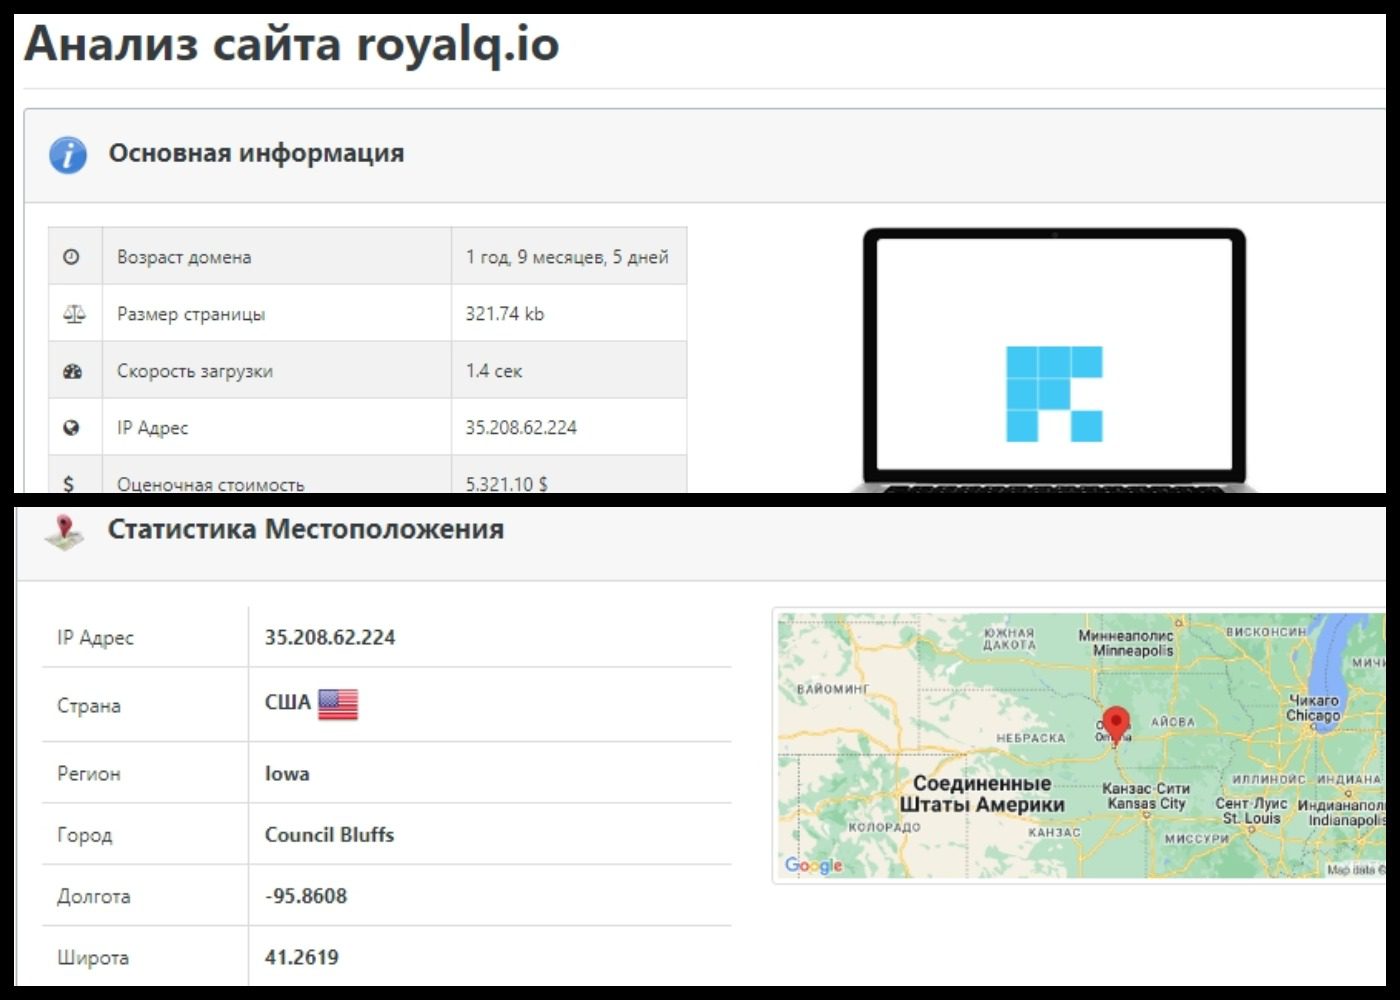The width and height of the screenshot is (1400, 1000).
Task: Click the speedometer icon in Скорость загрузки row
Action: [x=72, y=371]
